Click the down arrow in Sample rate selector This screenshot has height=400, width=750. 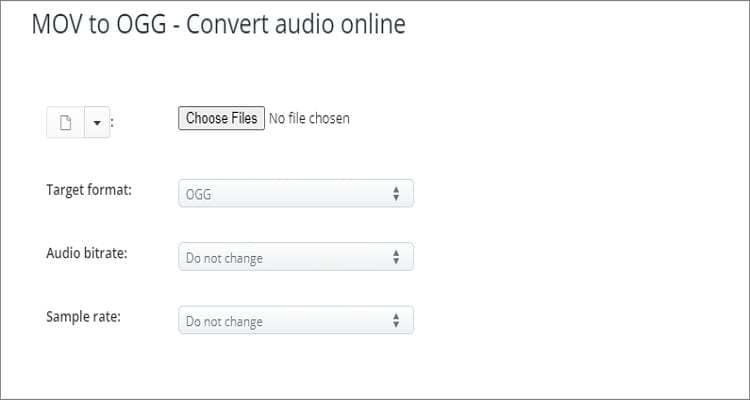pos(396,326)
